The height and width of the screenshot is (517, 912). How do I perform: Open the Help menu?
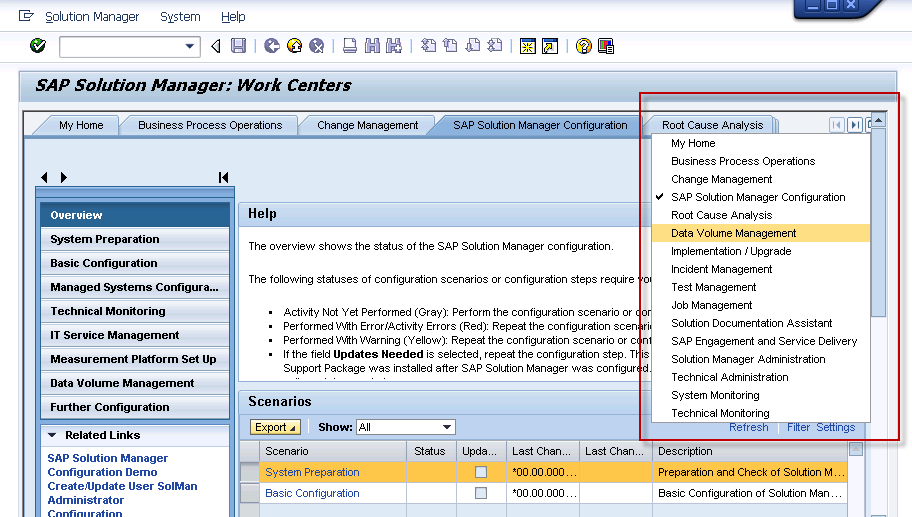(233, 17)
